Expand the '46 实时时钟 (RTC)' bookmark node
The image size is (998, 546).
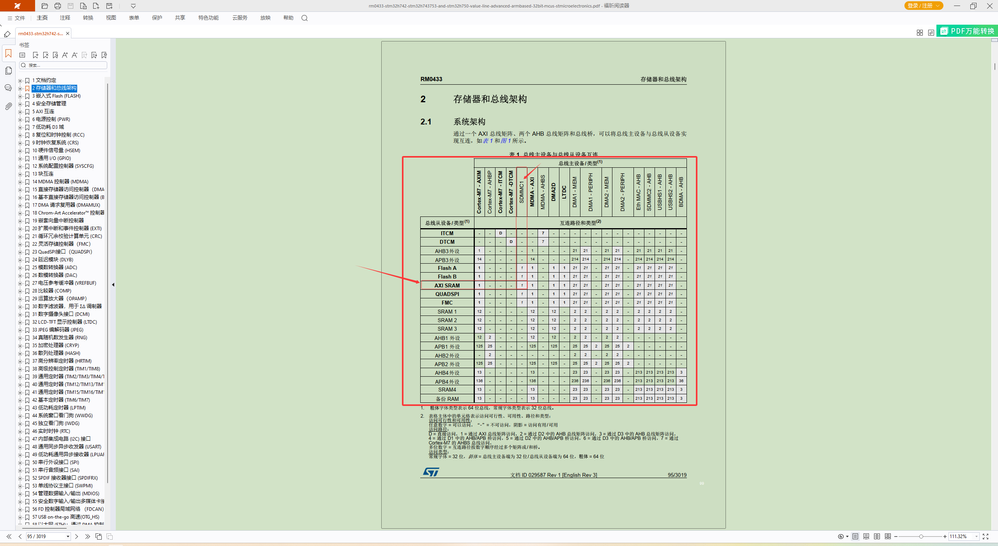click(x=20, y=431)
